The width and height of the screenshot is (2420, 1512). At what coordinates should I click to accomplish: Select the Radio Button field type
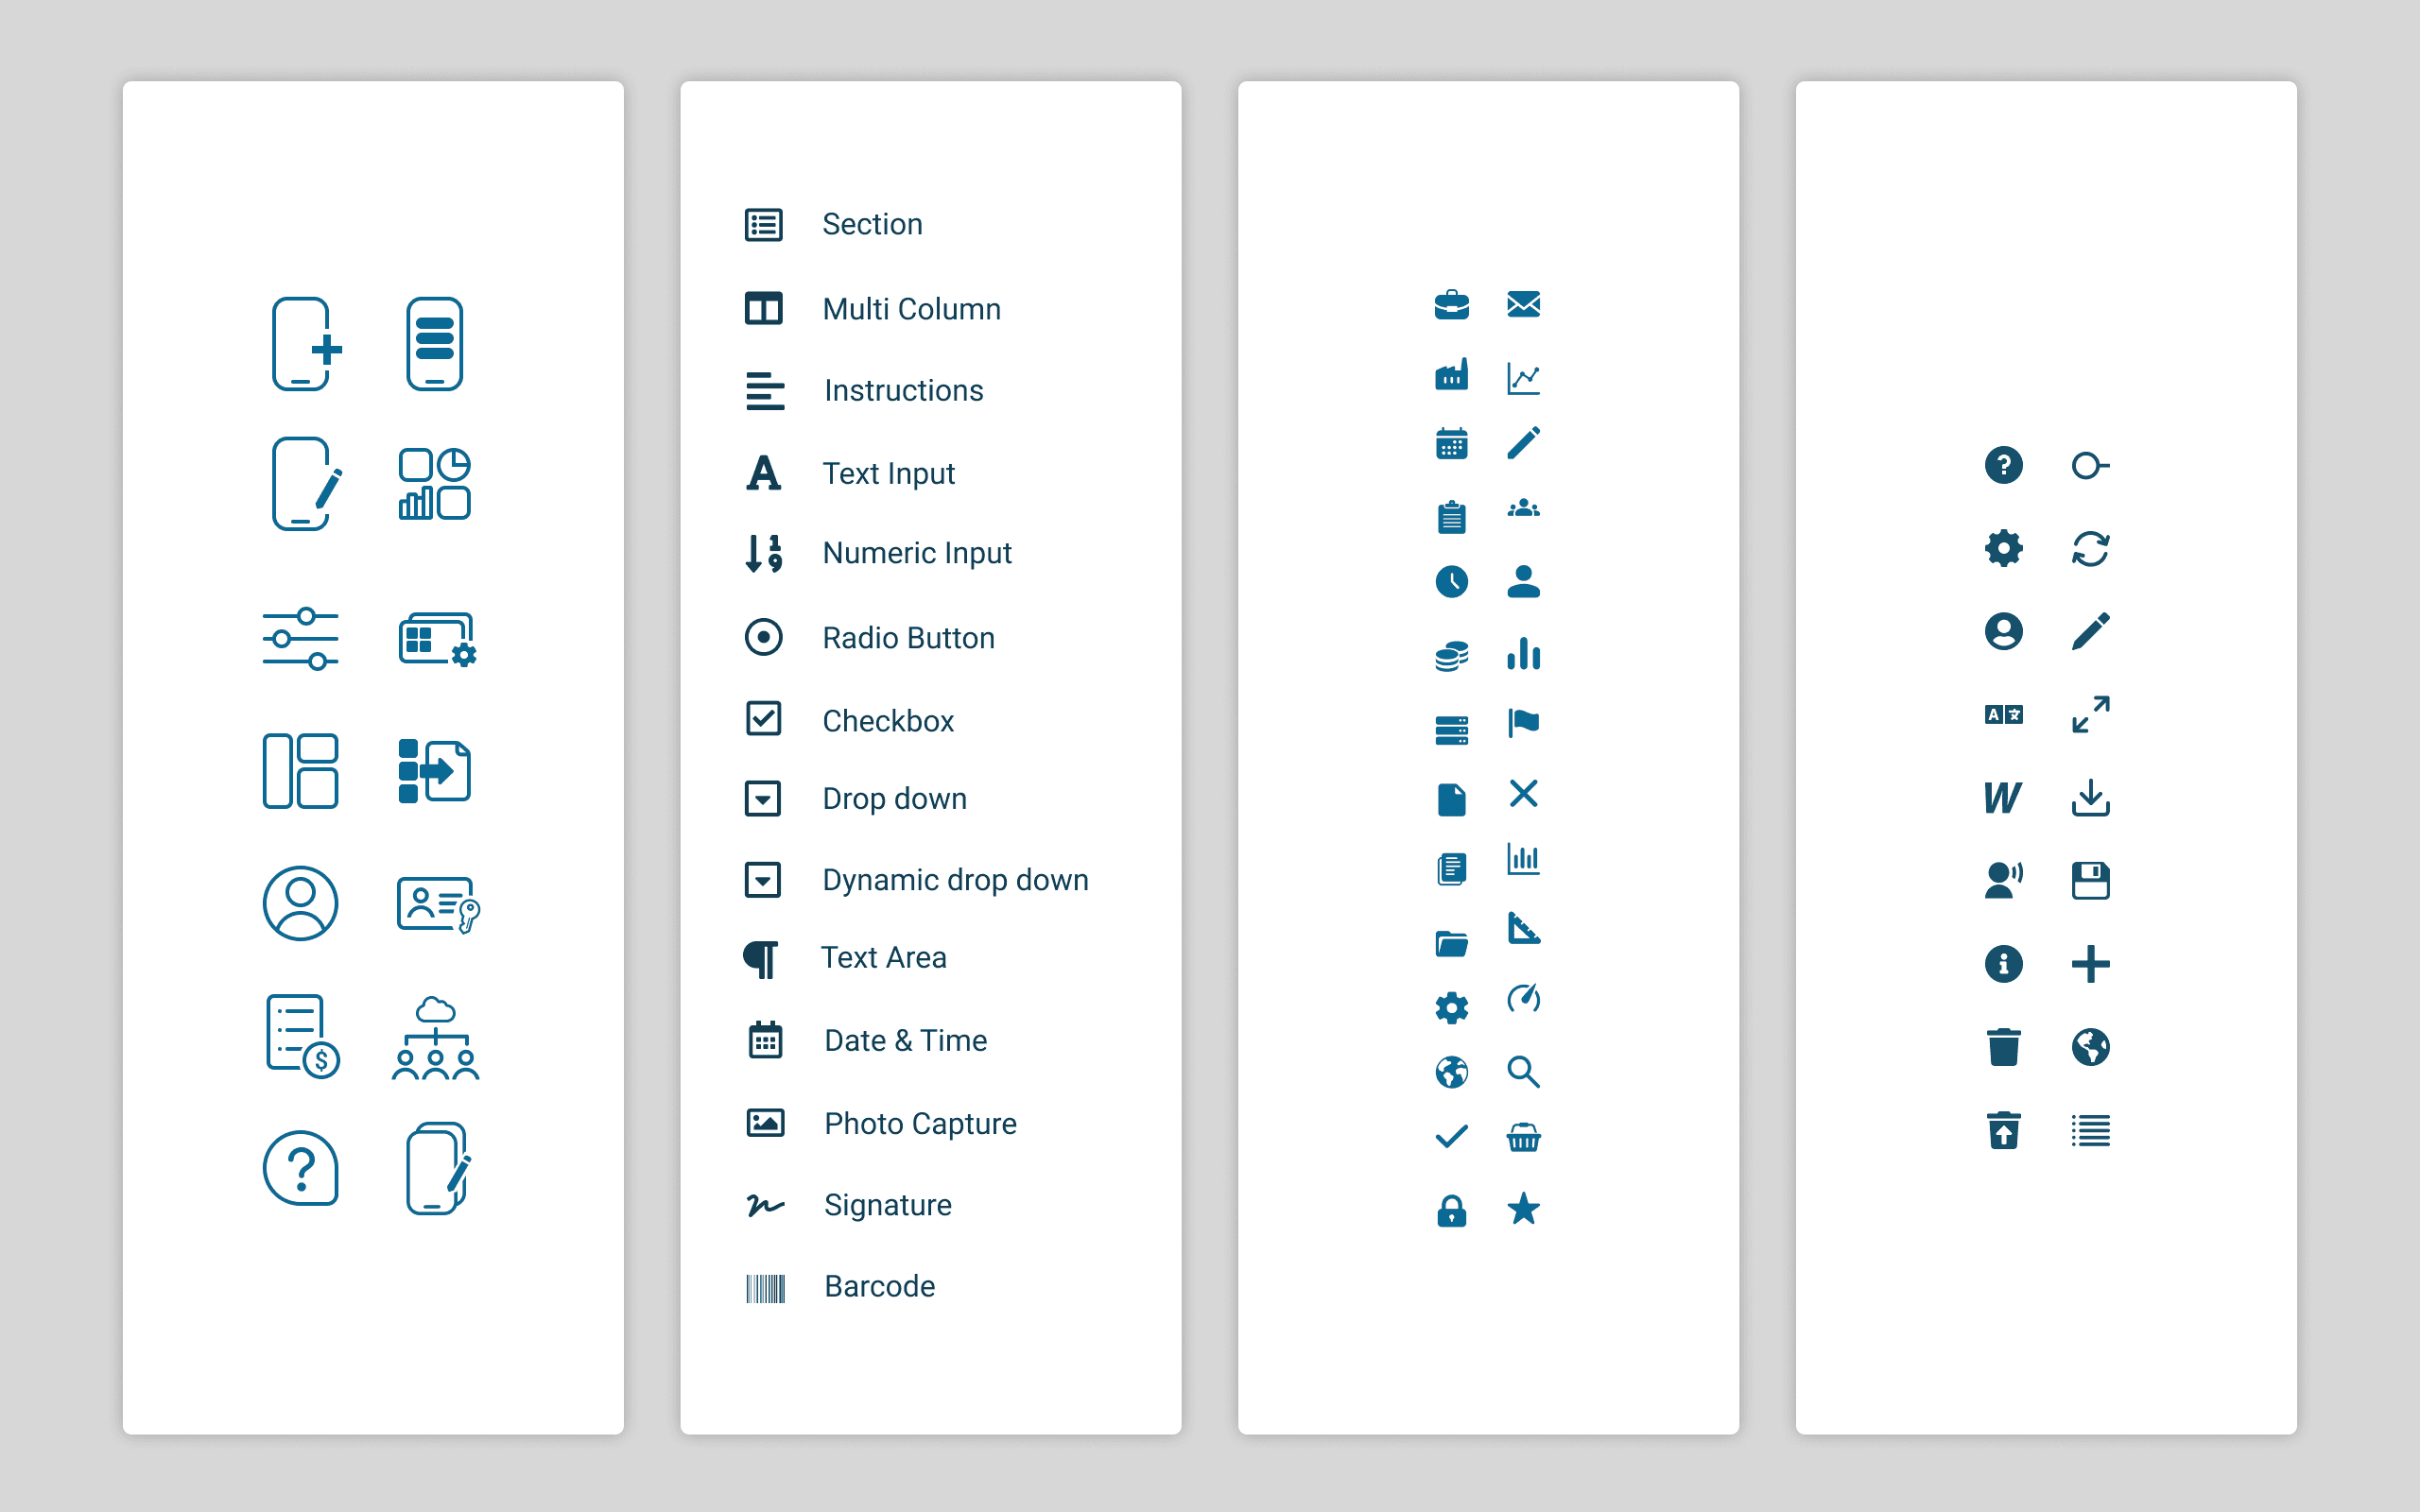point(907,638)
